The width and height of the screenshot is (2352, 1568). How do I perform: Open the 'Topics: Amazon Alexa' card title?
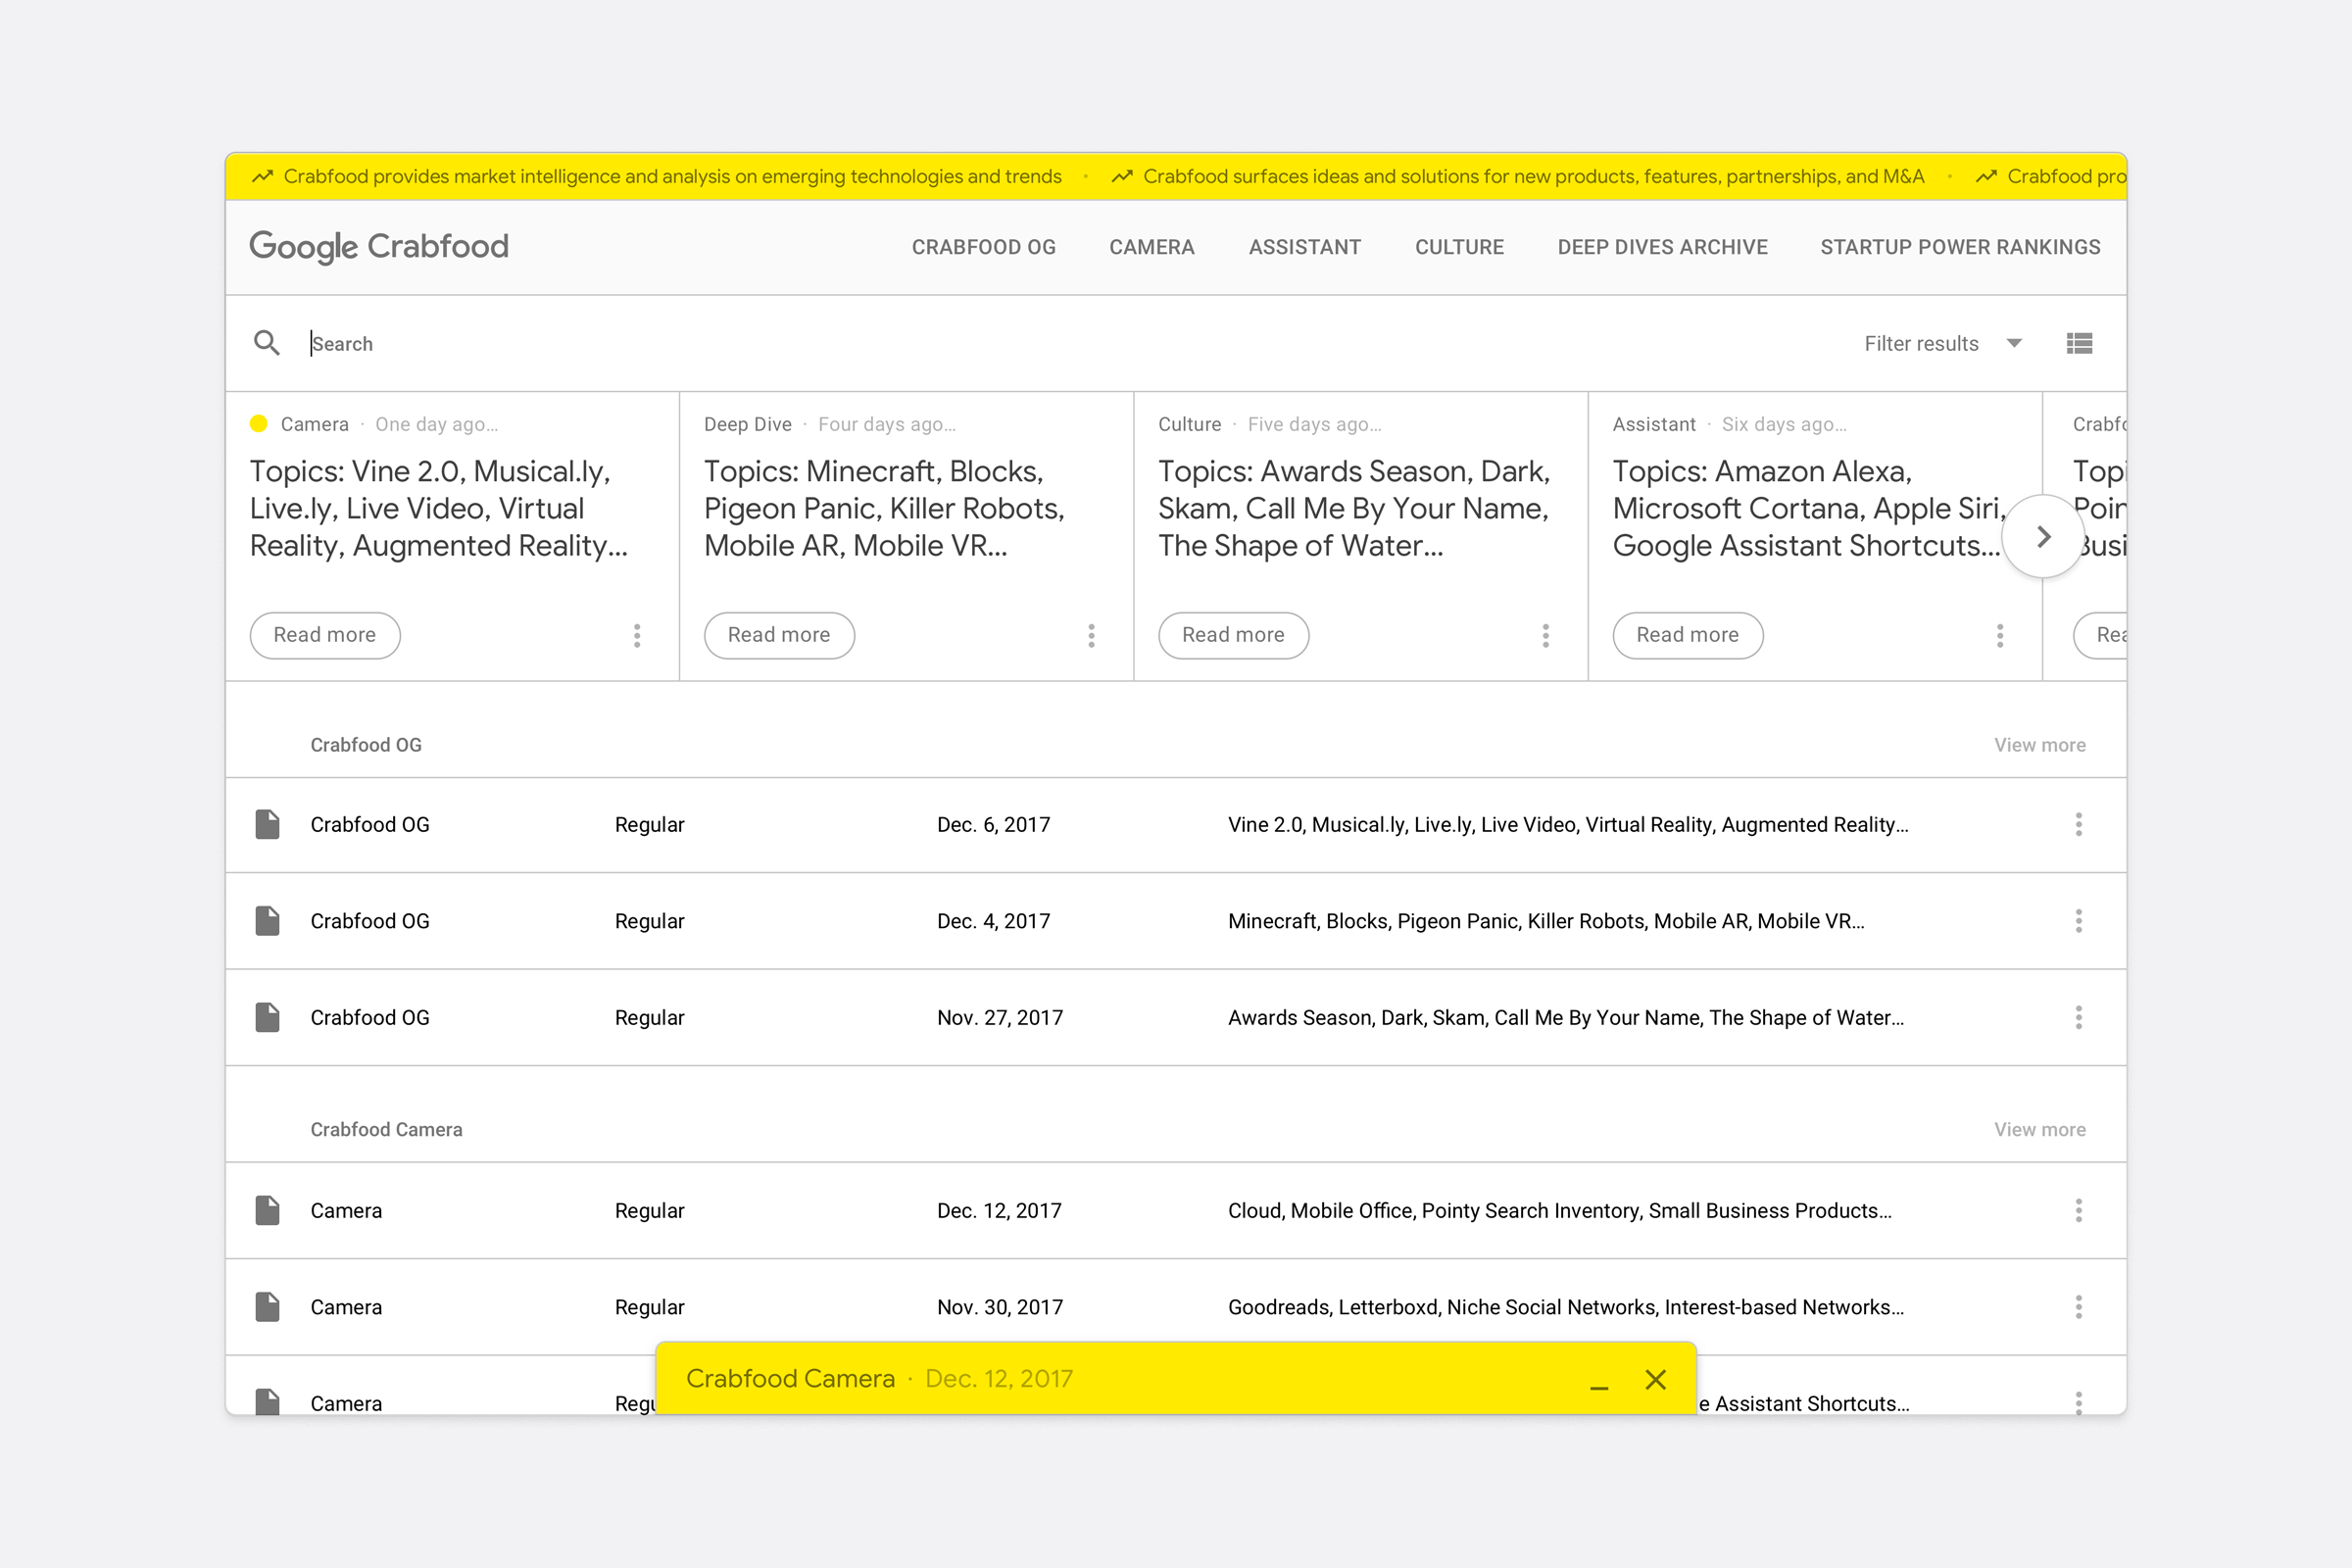coord(1808,509)
